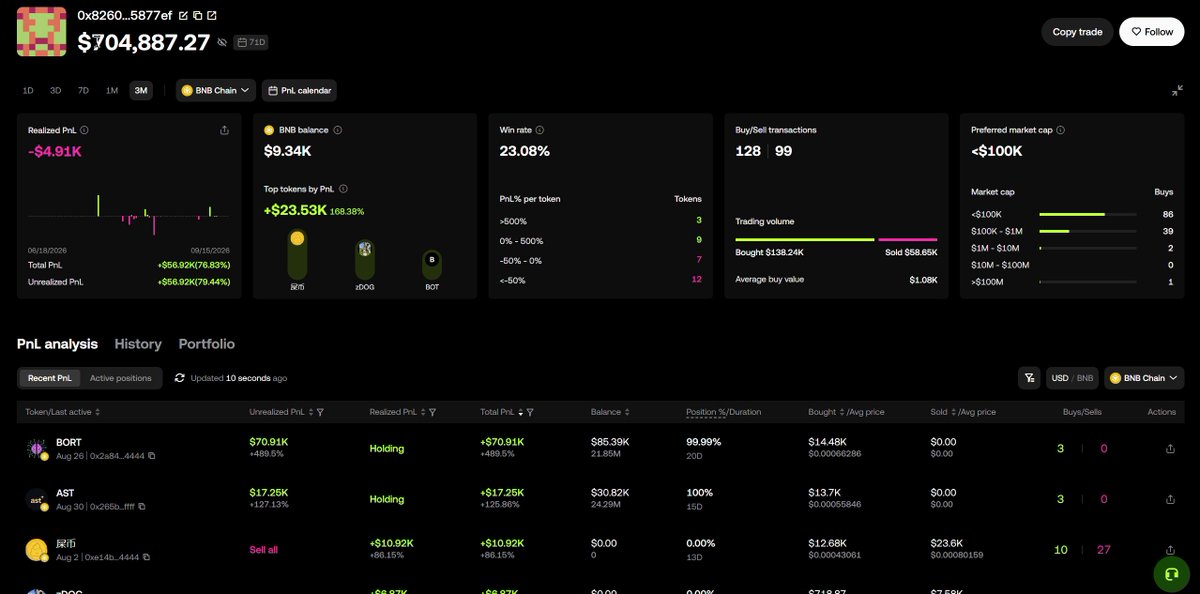Click the <$100K market cap bar
The image size is (1200, 594).
coord(1087,214)
